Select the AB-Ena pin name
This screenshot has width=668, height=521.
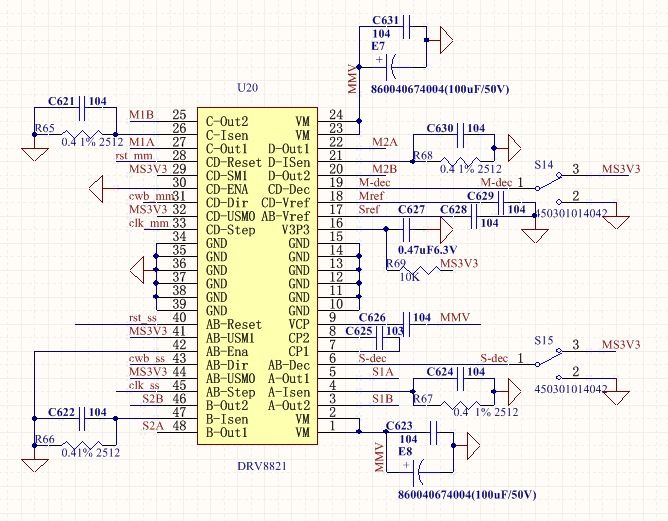click(227, 352)
